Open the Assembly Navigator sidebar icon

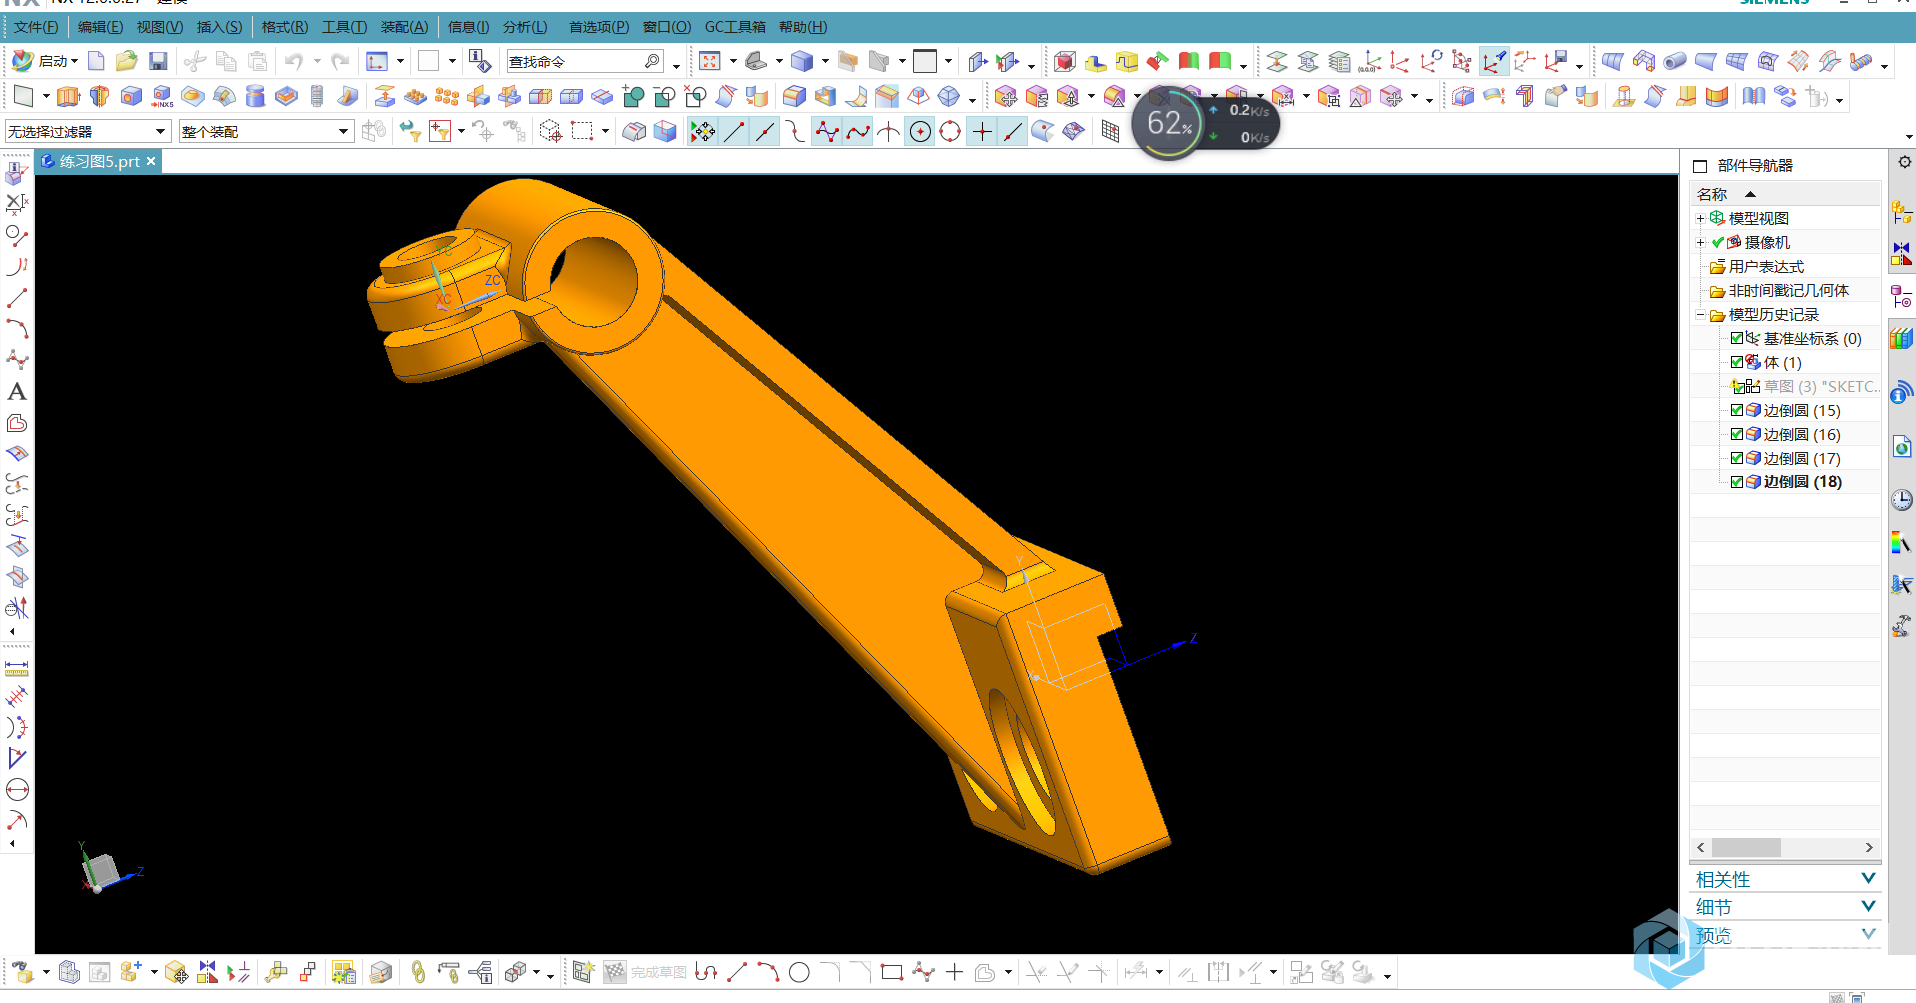tap(1901, 212)
